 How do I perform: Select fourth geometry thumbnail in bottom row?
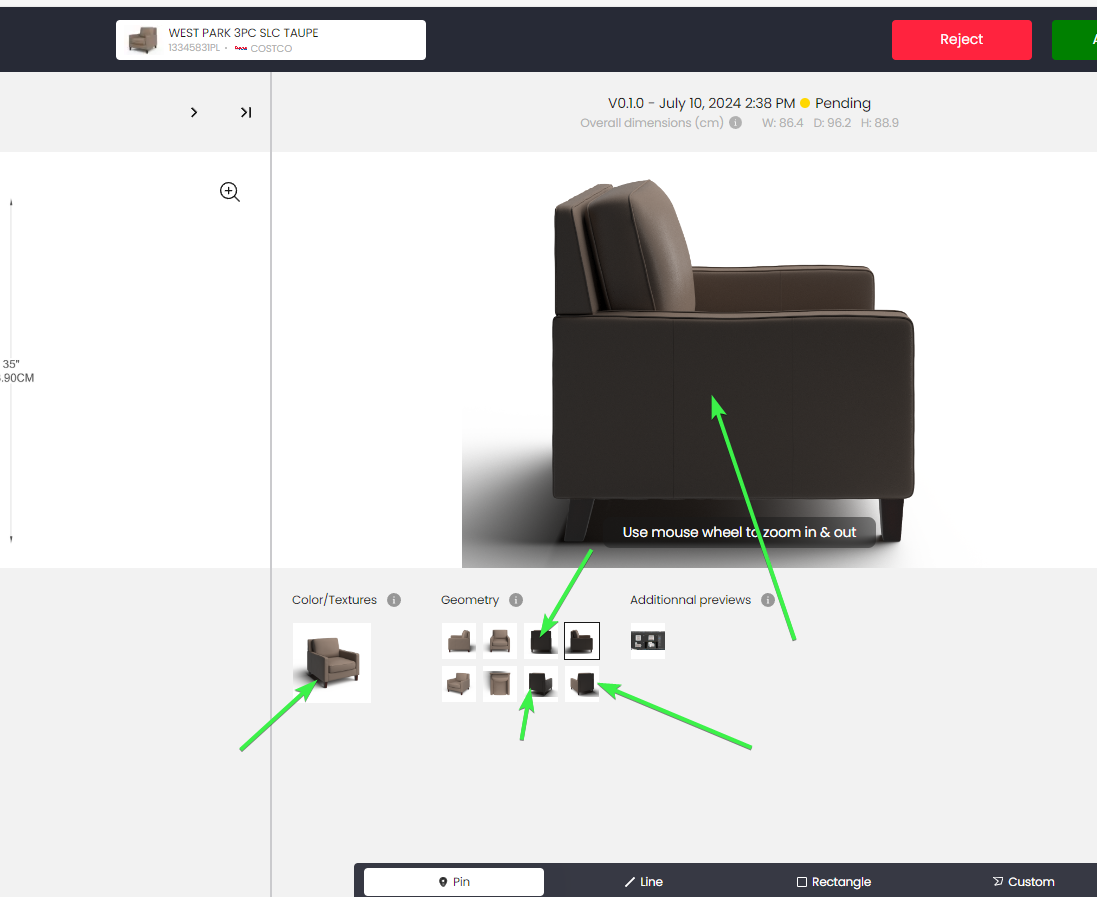coord(582,683)
